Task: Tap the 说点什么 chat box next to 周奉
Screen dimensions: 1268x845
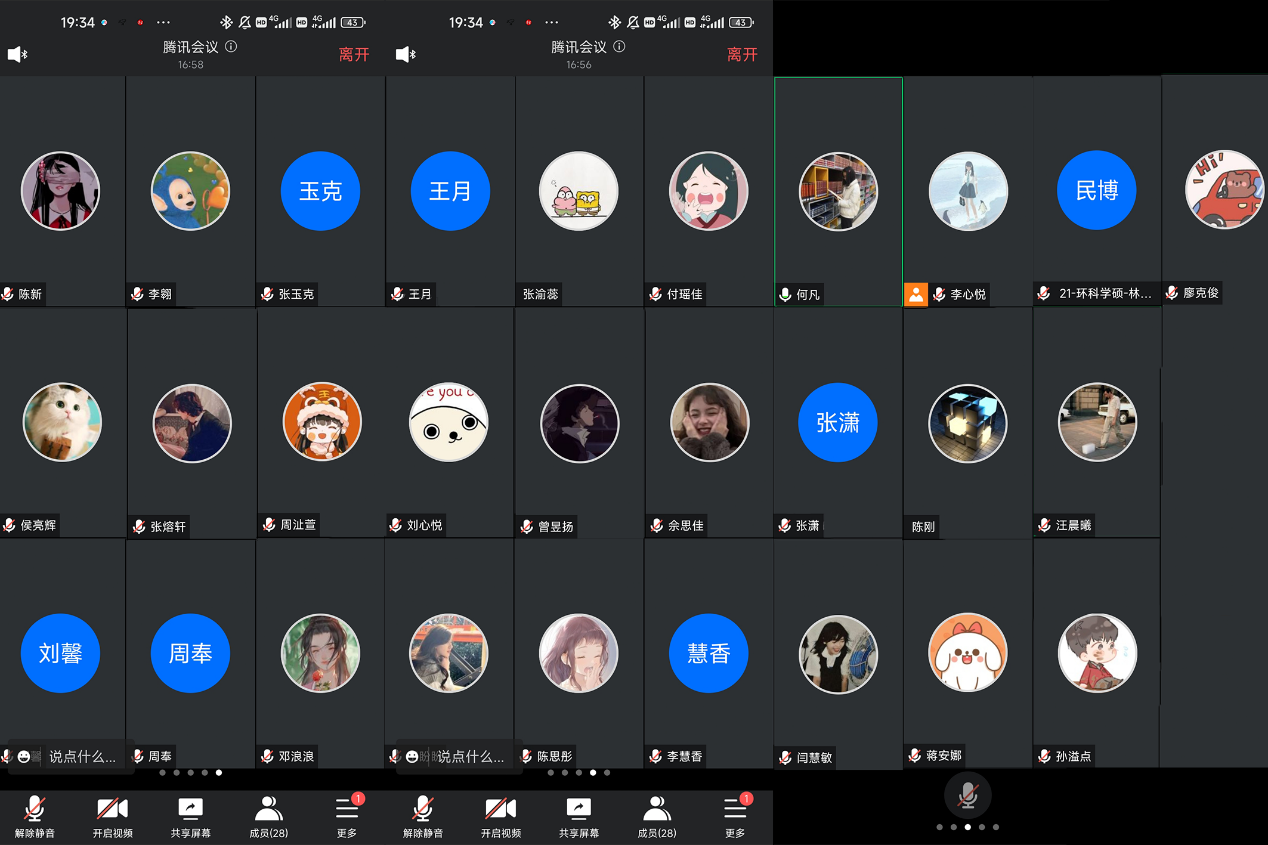Action: click(72, 757)
